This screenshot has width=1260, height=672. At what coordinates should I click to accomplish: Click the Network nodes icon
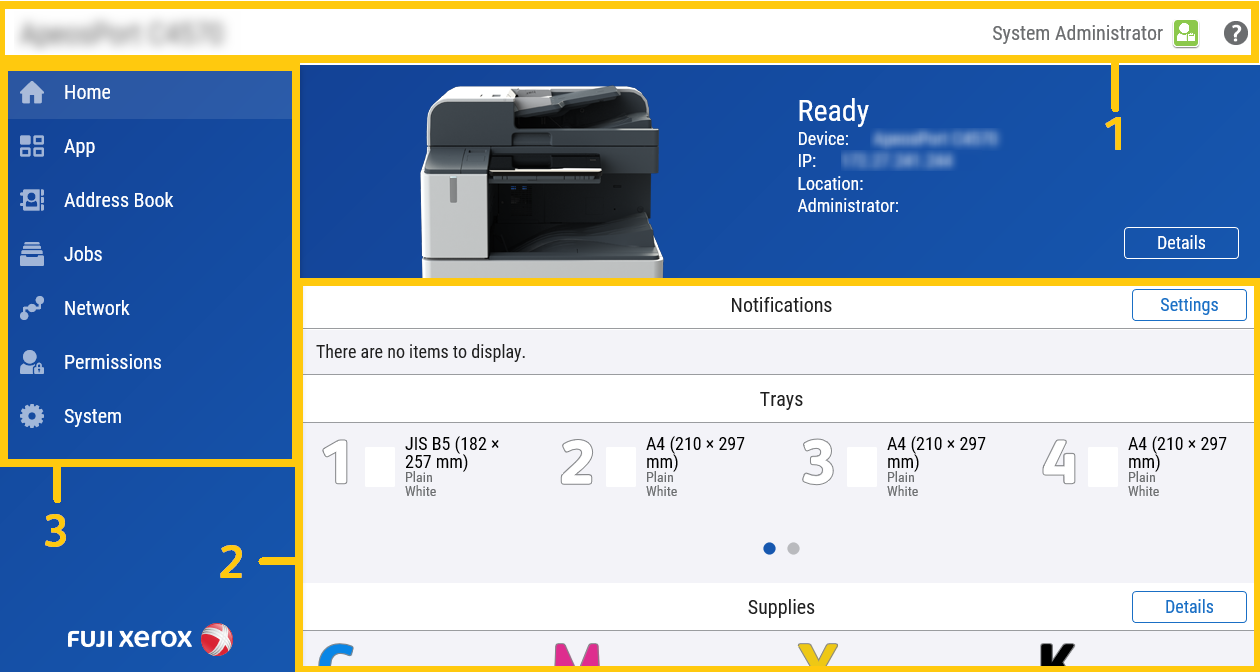click(x=32, y=309)
